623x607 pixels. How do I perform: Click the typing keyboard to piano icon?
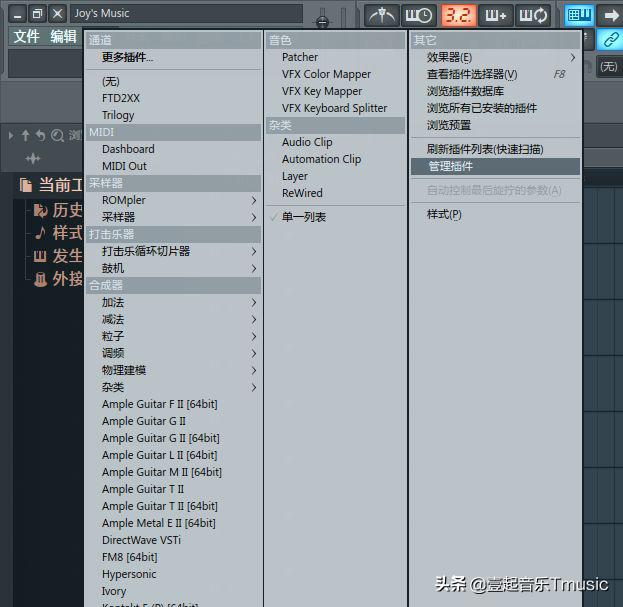pyautogui.click(x=578, y=14)
